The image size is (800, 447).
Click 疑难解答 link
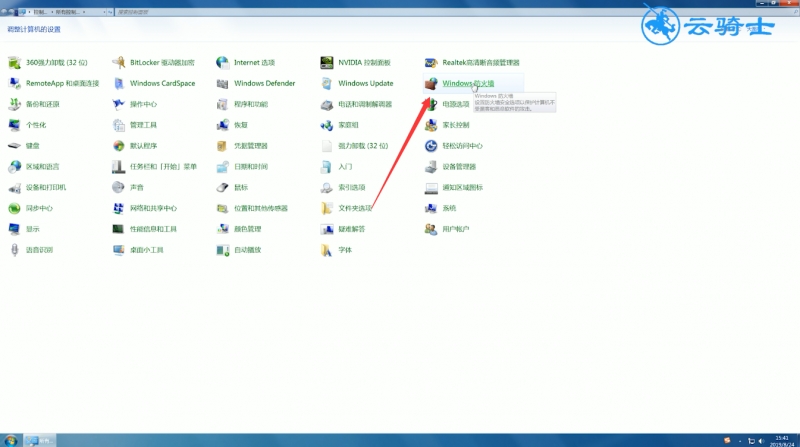(x=352, y=229)
